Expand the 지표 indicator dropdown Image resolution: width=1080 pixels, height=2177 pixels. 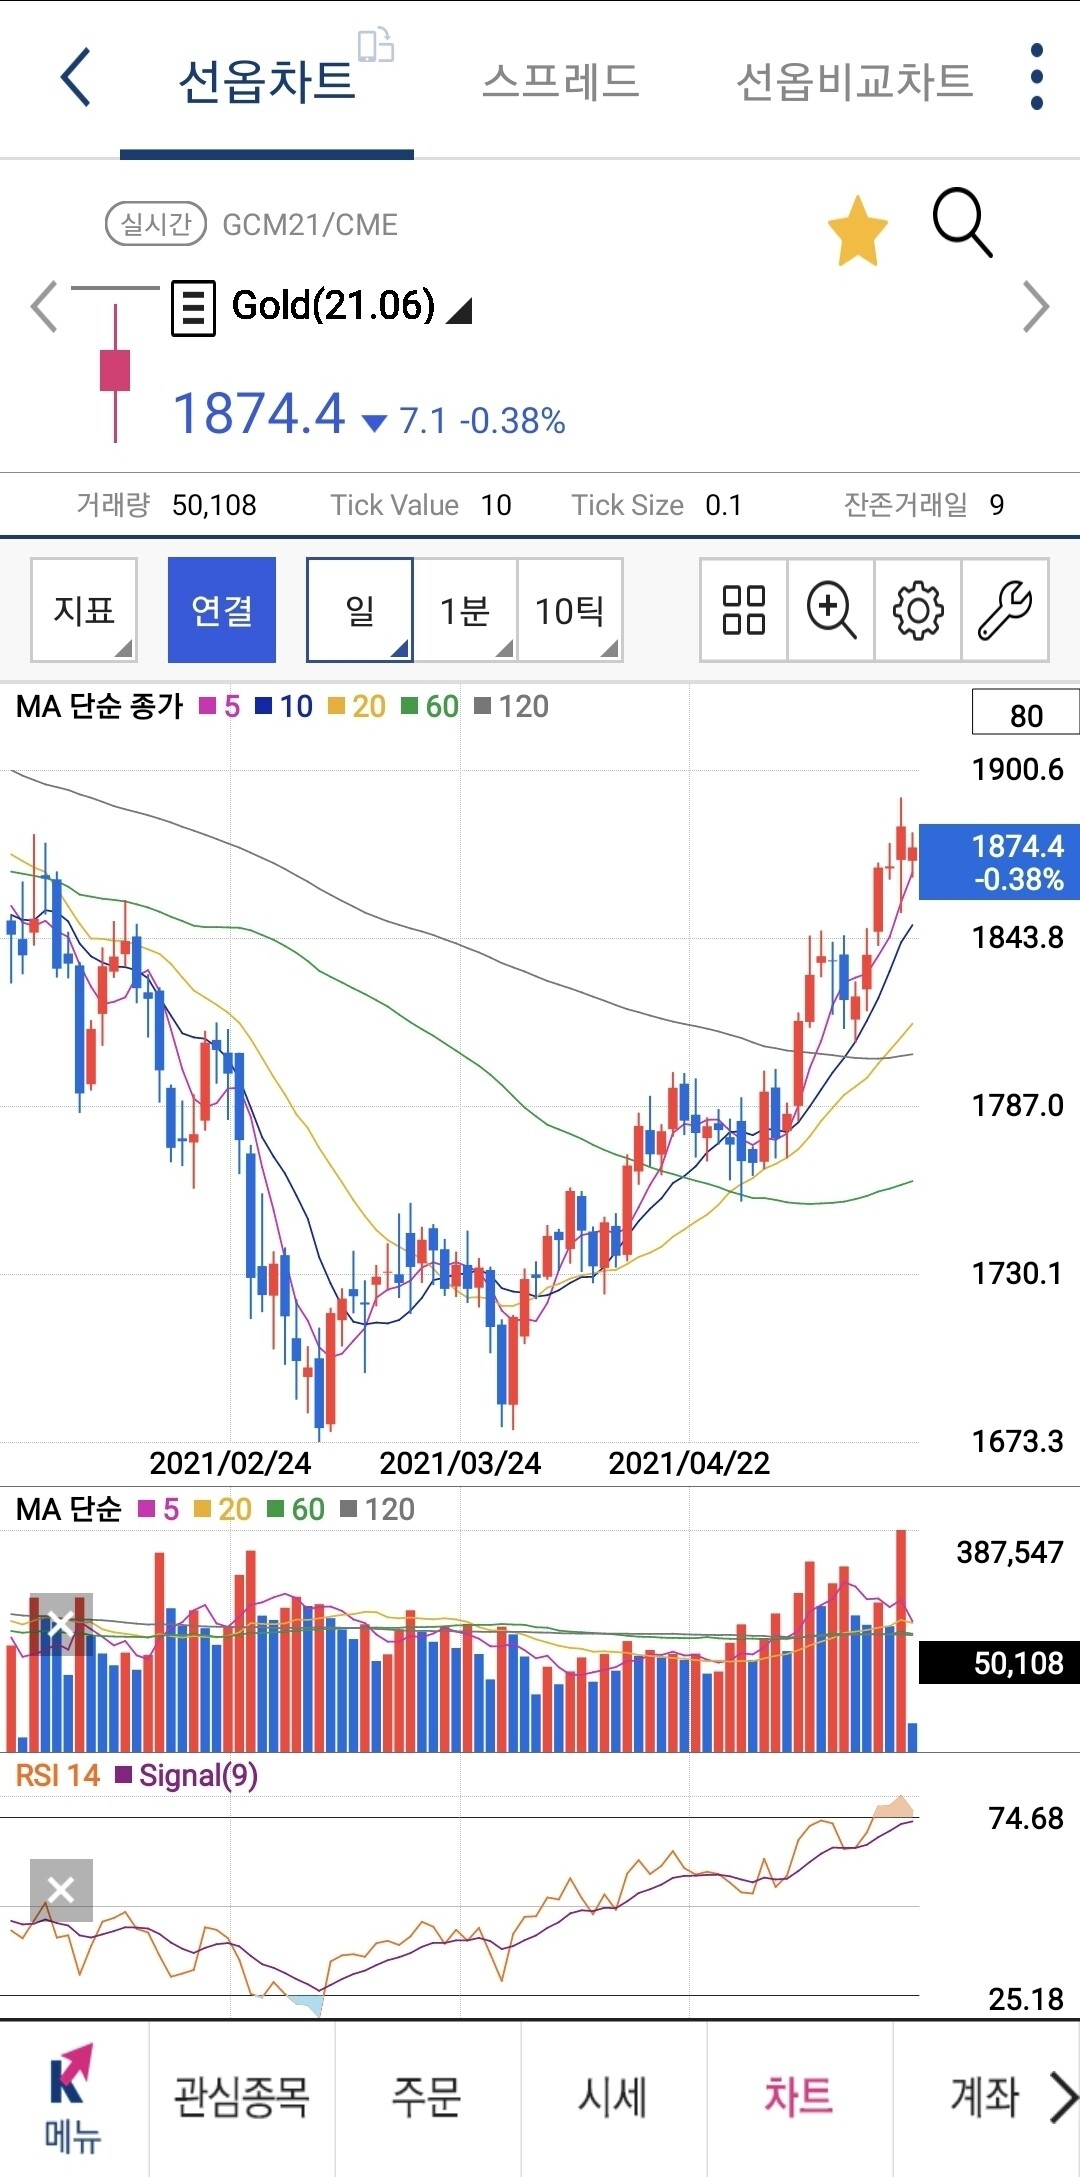click(x=84, y=610)
